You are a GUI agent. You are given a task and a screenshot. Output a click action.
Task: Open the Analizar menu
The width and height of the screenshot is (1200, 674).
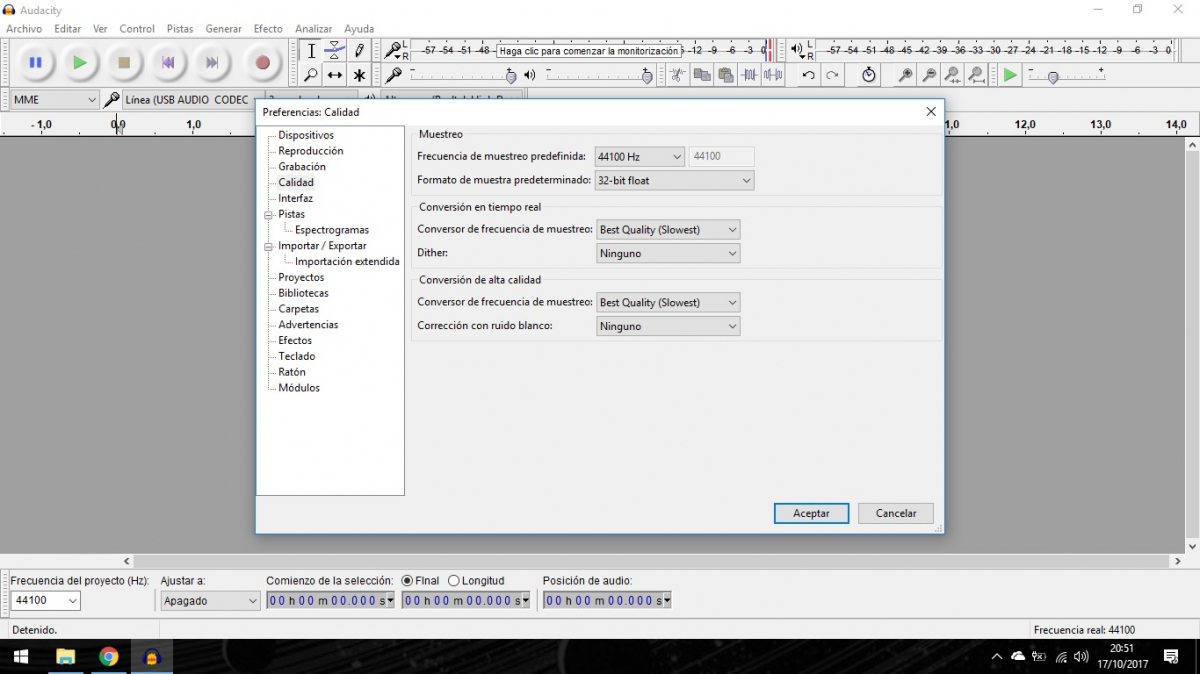(313, 29)
